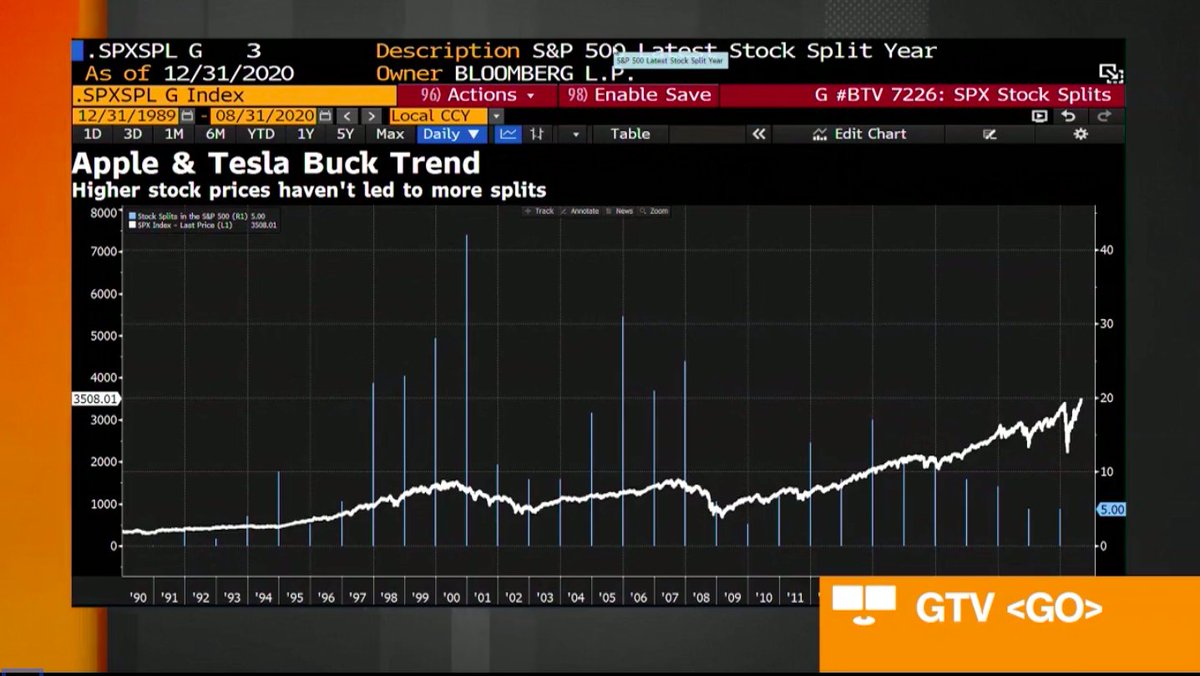Step back with the left arrow button

(x=346, y=116)
